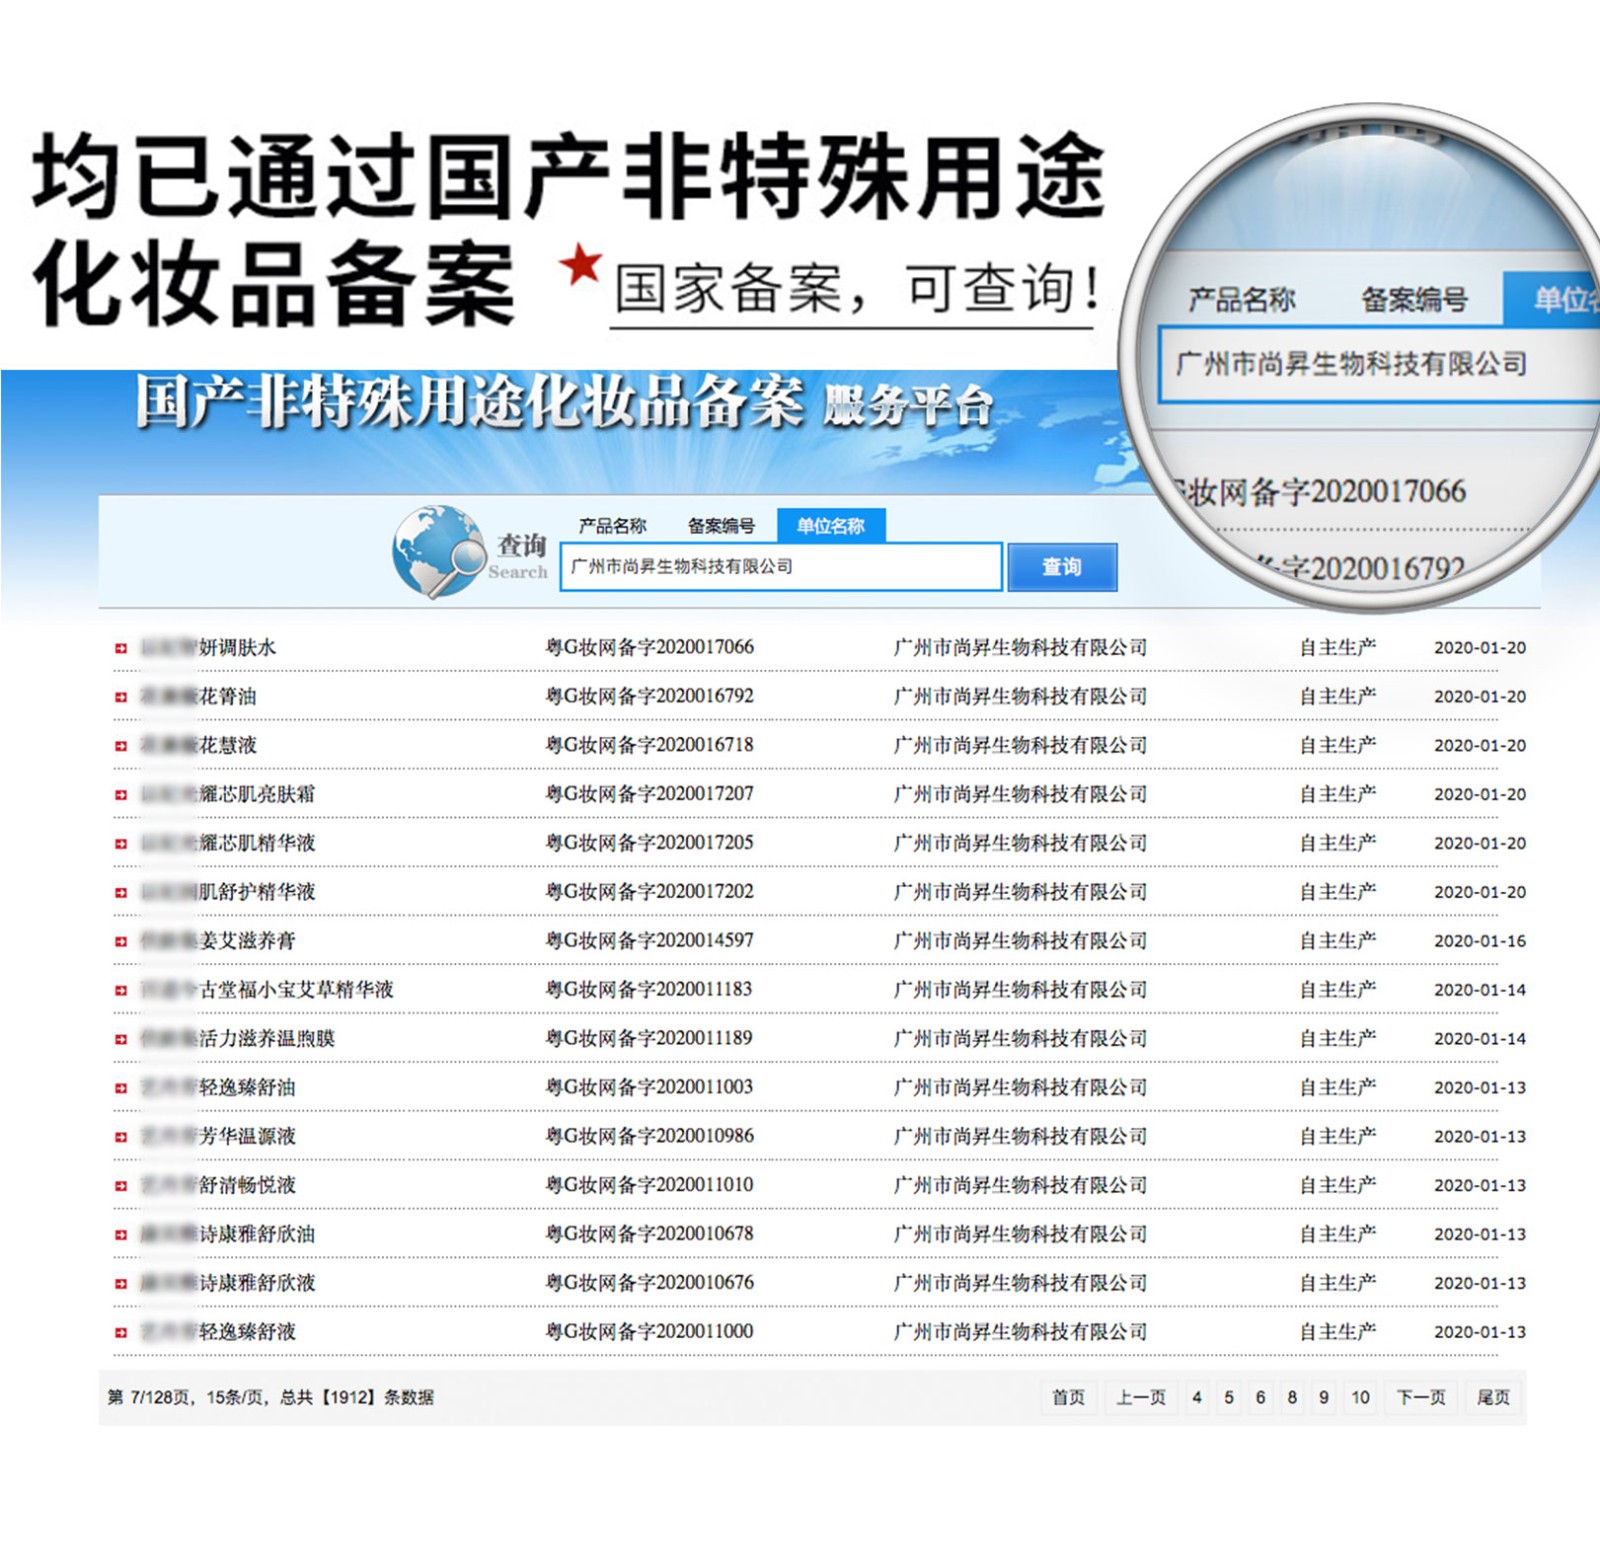Screen dimensions: 1600x1553
Task: Open page 10 in pagination
Action: pos(1360,1397)
